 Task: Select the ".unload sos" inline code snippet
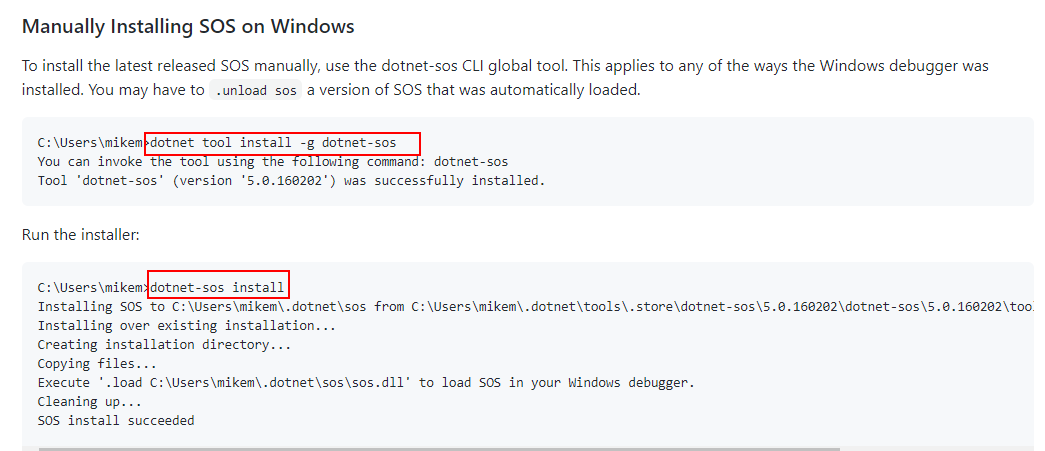click(x=256, y=90)
